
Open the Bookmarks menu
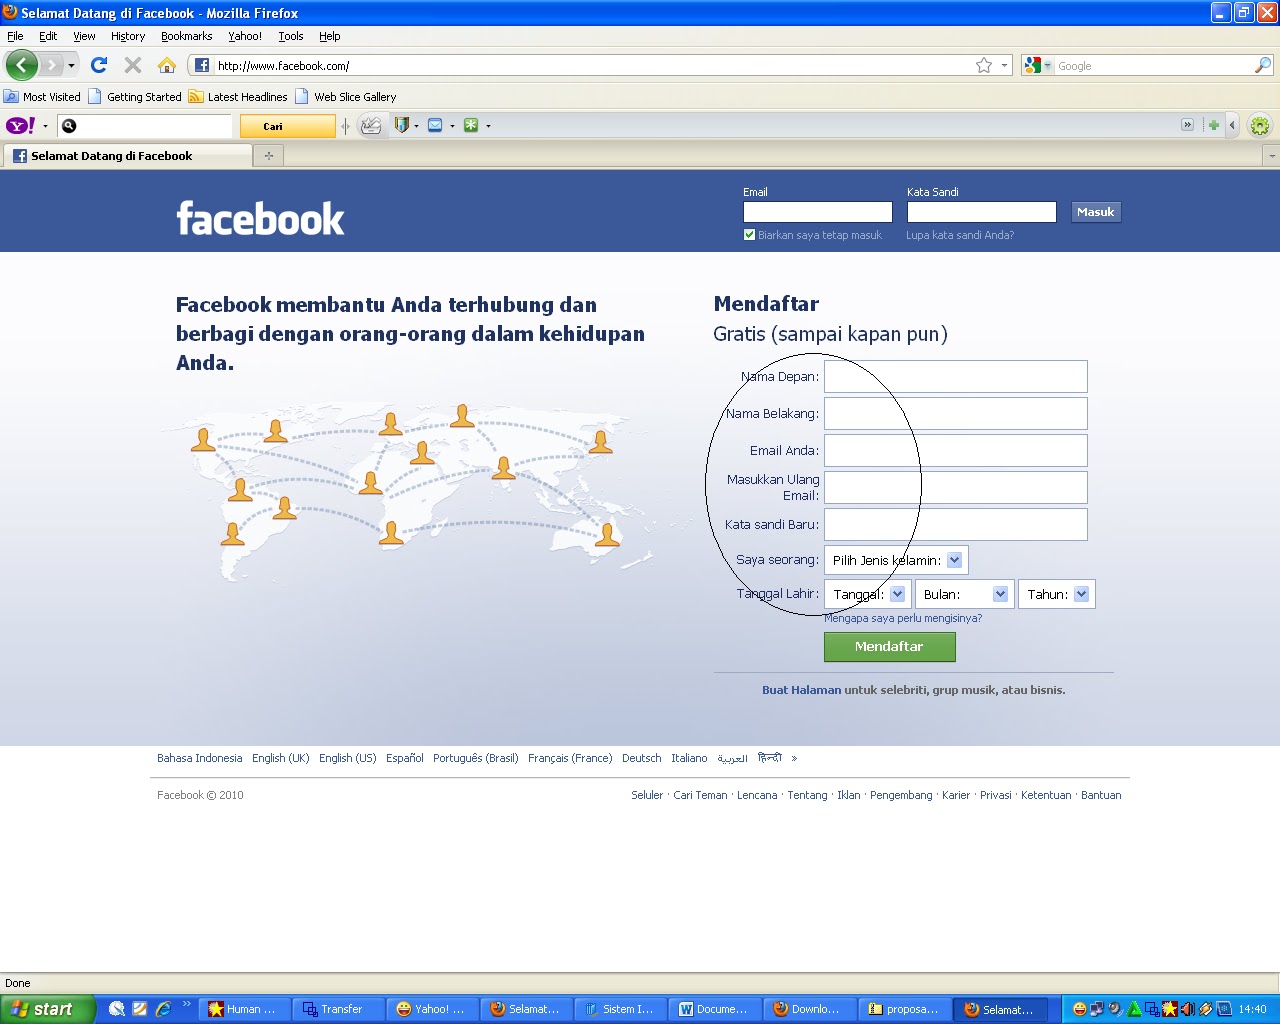186,36
